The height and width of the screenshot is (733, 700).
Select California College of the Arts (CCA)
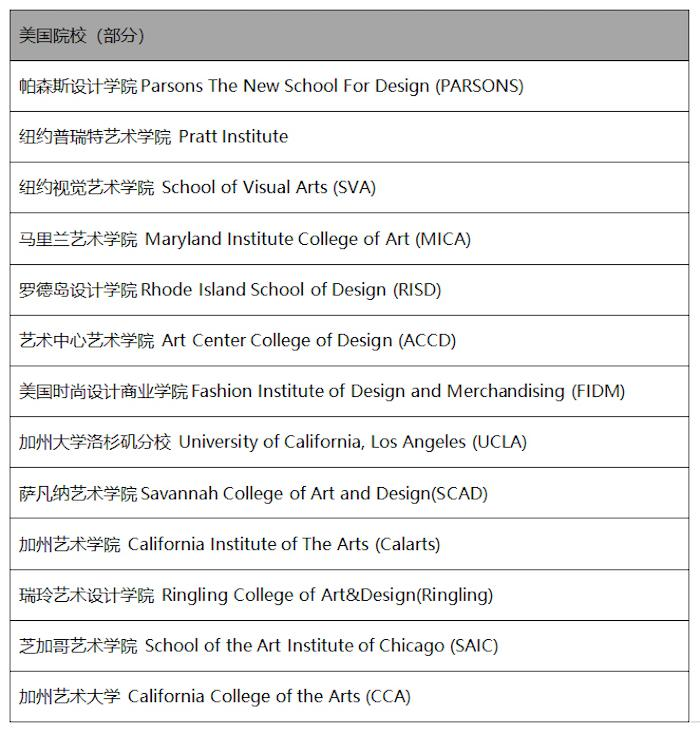(x=349, y=697)
